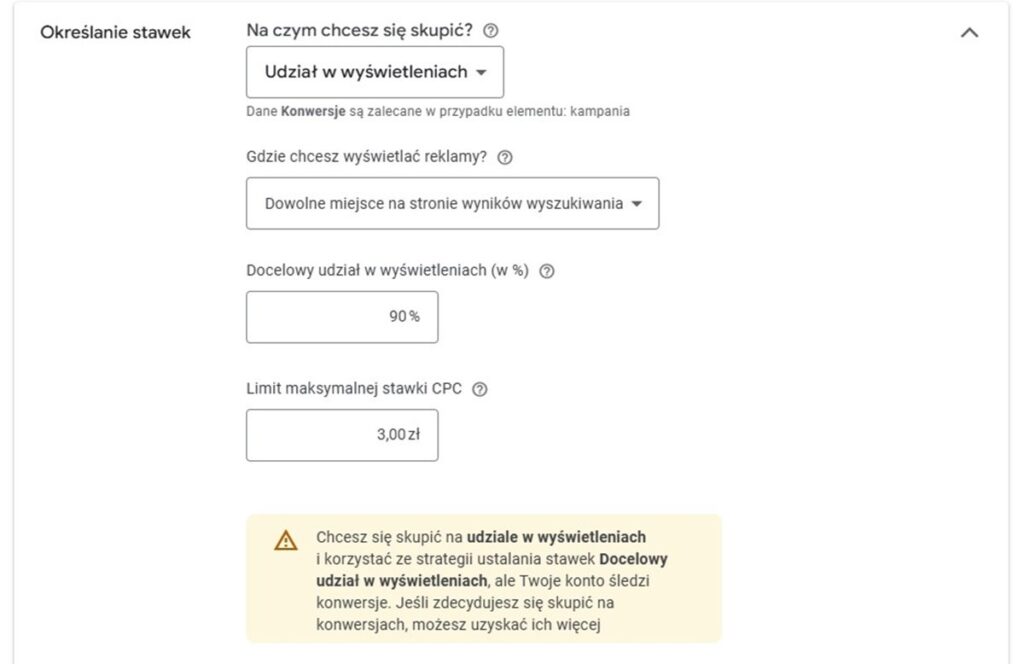
Task: Open help for "Na czym chcesz się skupić?"
Action: pos(490,31)
